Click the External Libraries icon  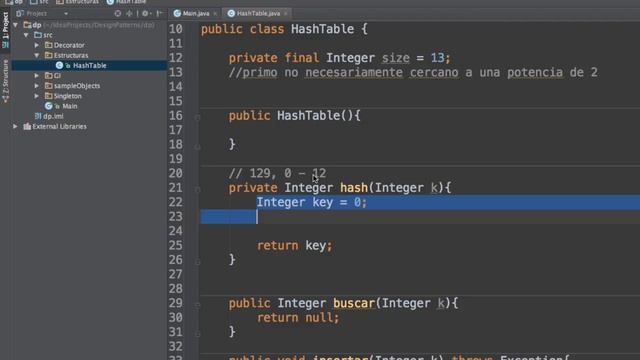click(27, 127)
